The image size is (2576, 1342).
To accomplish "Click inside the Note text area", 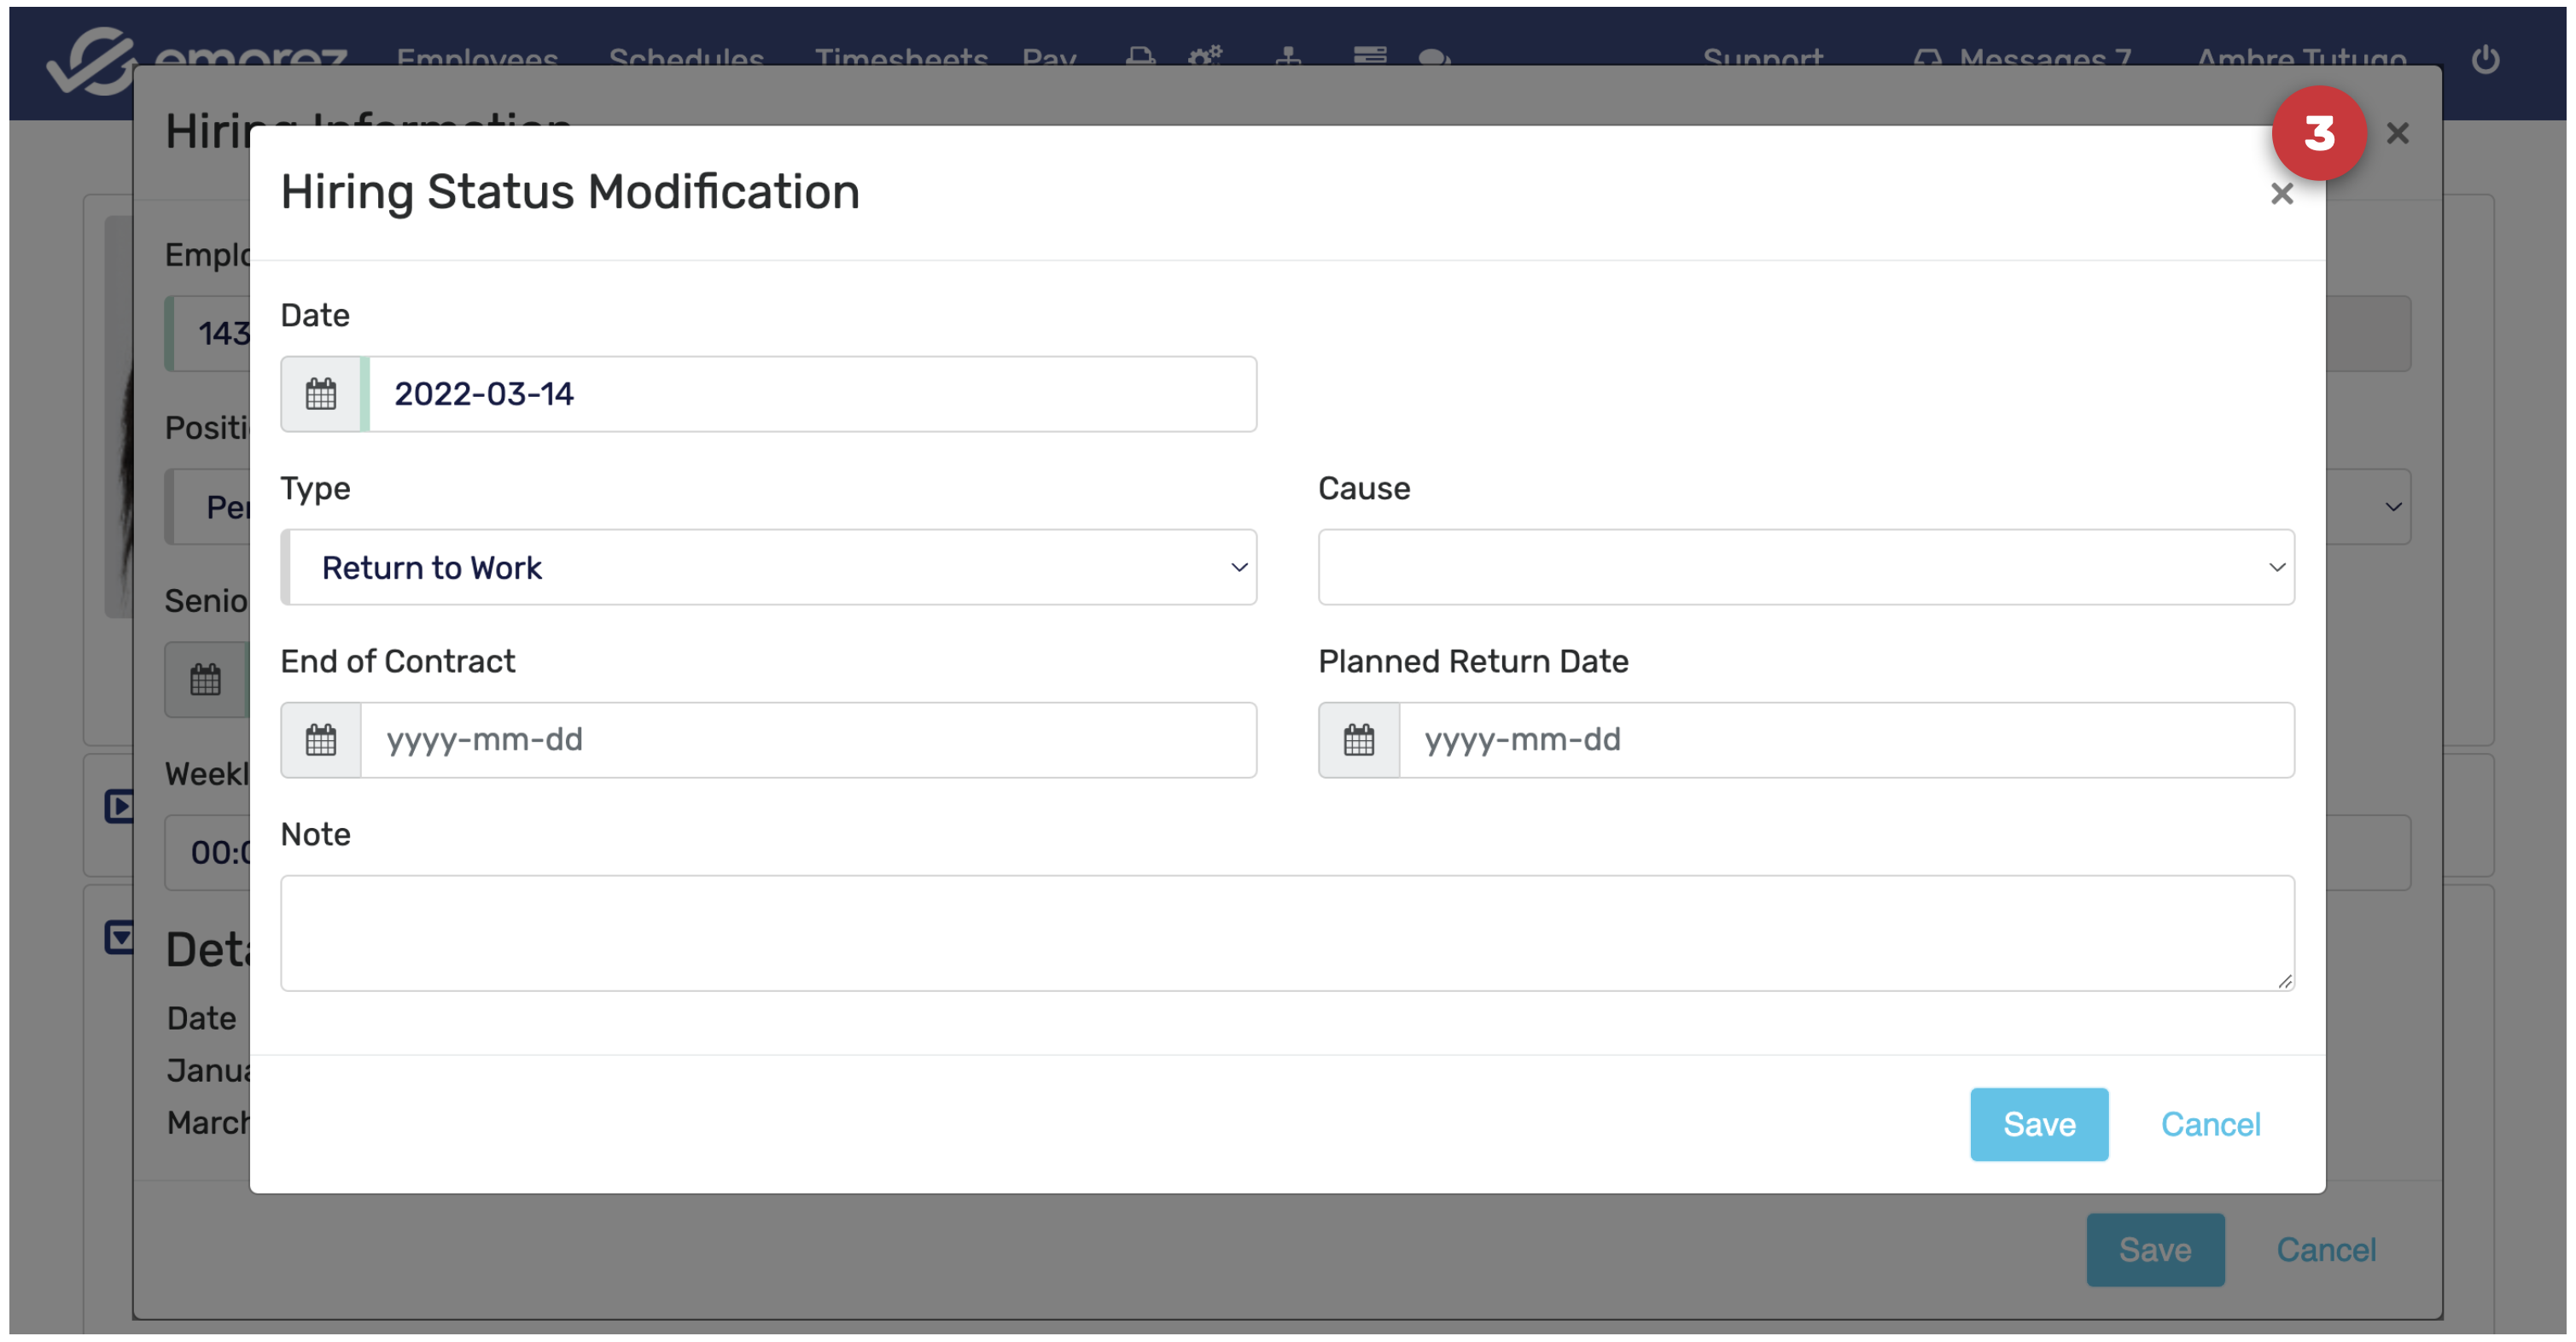I will pos(1286,933).
